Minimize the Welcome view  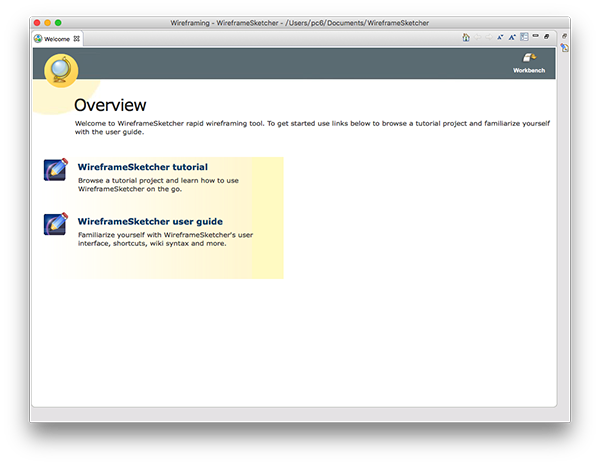(x=535, y=36)
